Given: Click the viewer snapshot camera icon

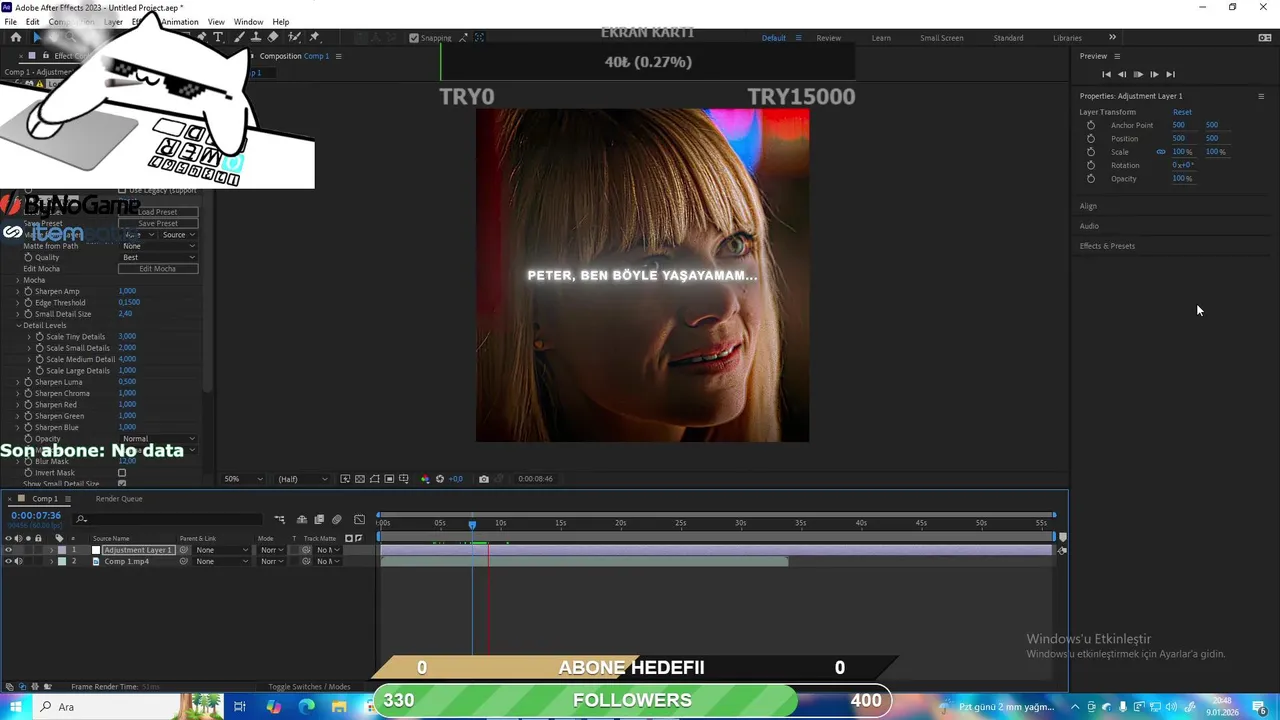Looking at the screenshot, I should (484, 479).
